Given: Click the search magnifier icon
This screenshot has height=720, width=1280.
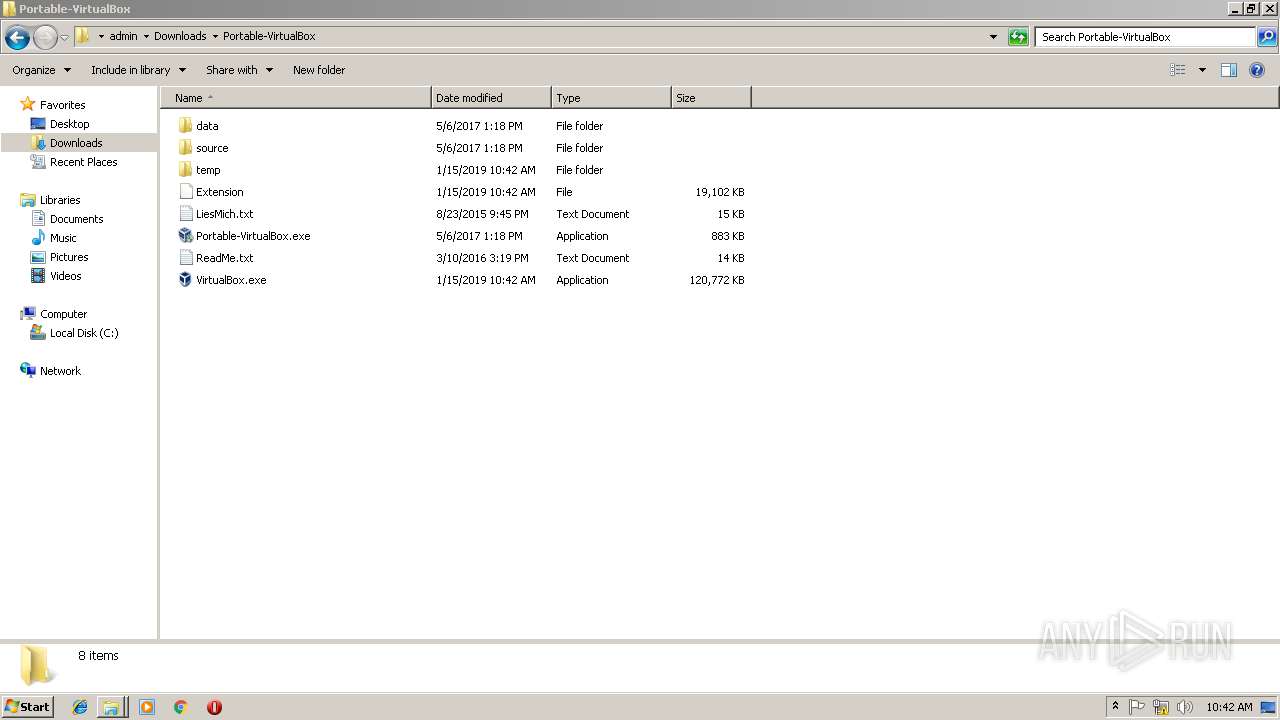Looking at the screenshot, I should [x=1267, y=37].
